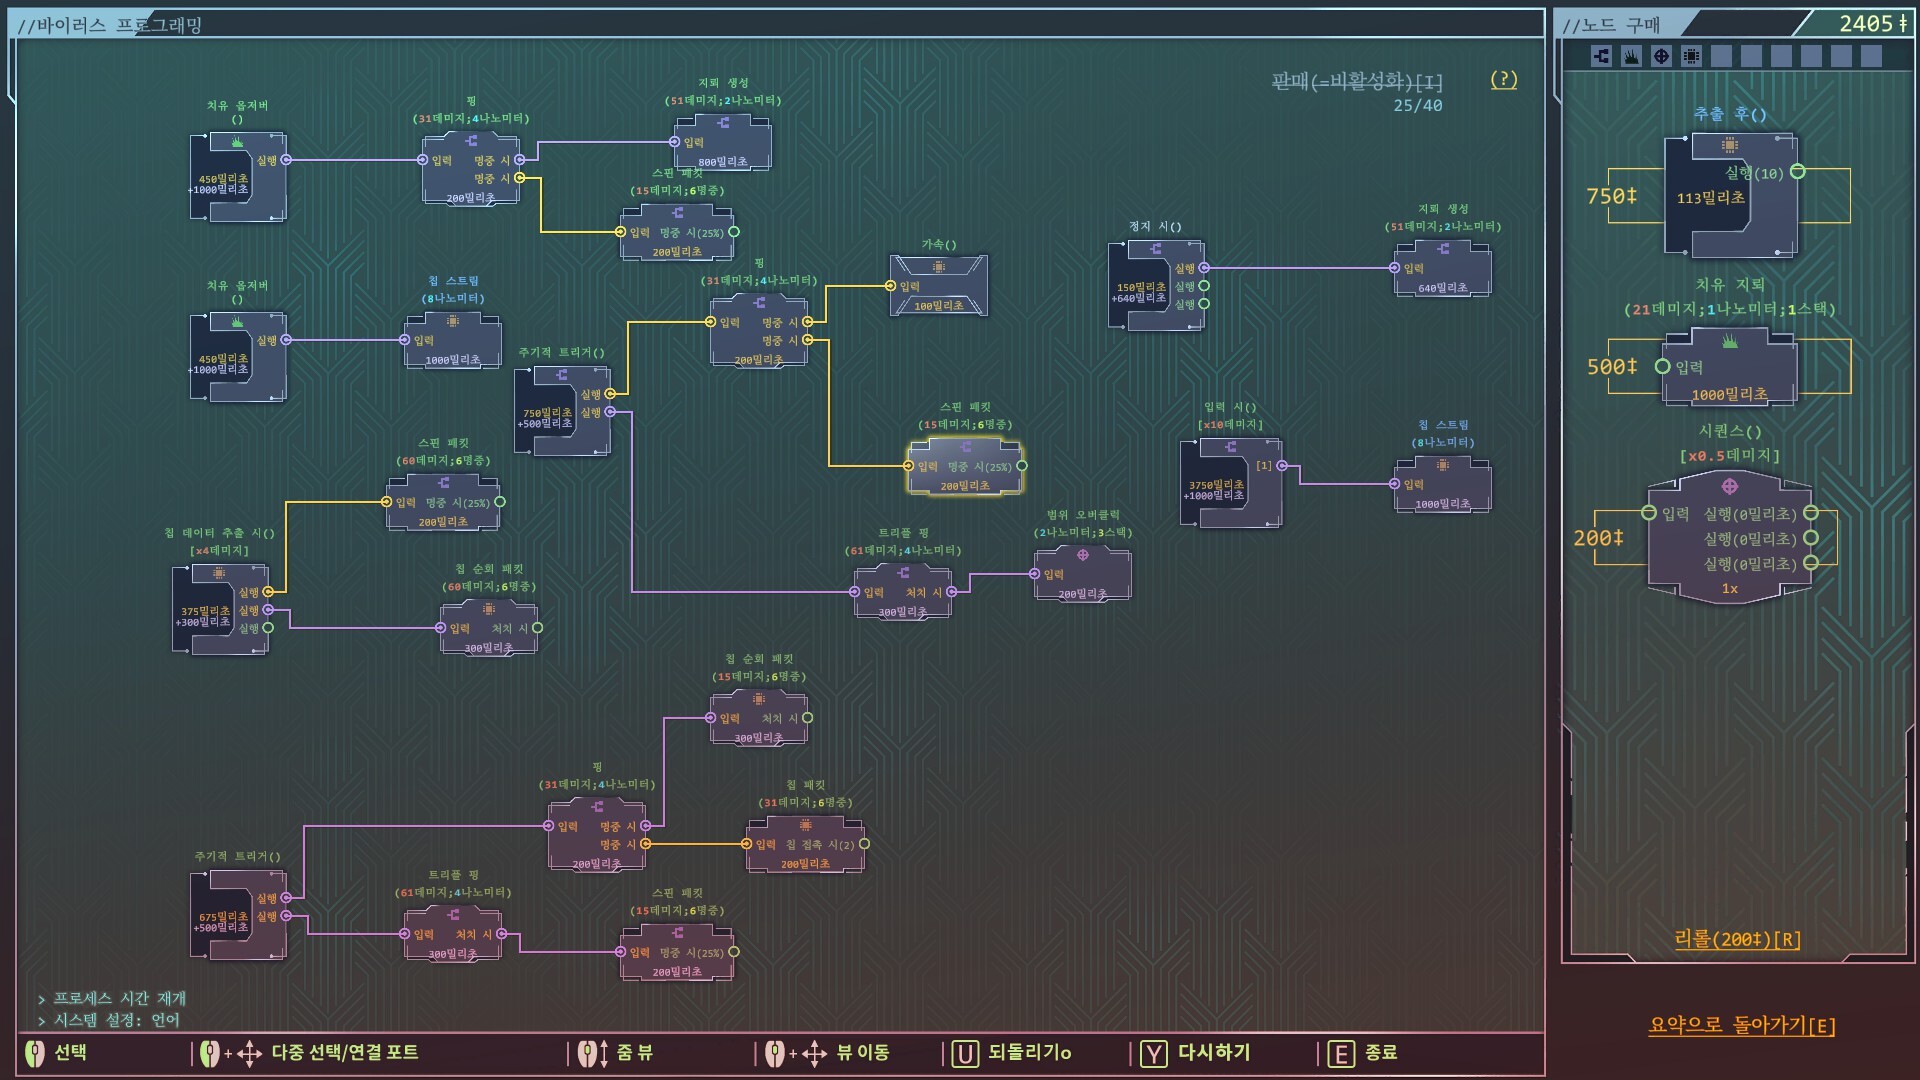Click the 판매(=비활성화)[I] sell area
The height and width of the screenshot is (1080, 1920).
click(x=1356, y=82)
